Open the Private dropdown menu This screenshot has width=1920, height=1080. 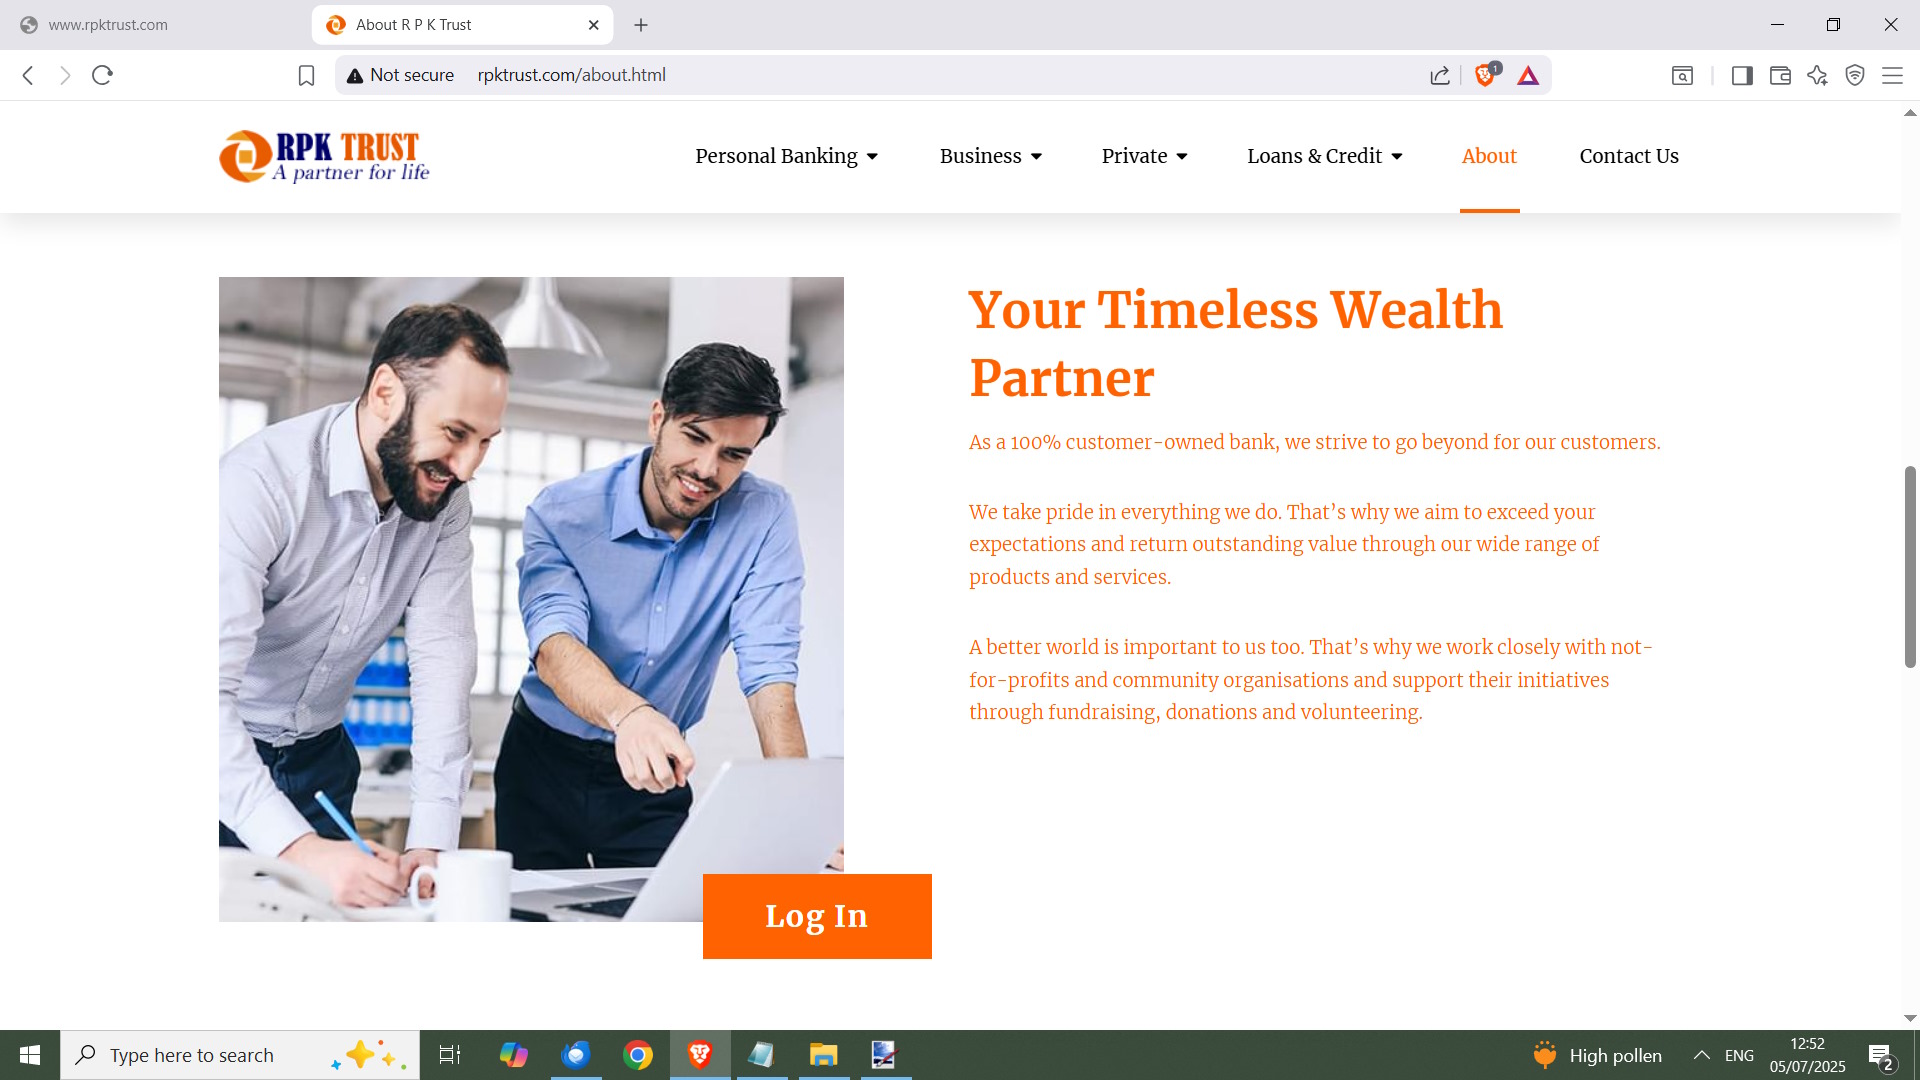click(x=1144, y=156)
